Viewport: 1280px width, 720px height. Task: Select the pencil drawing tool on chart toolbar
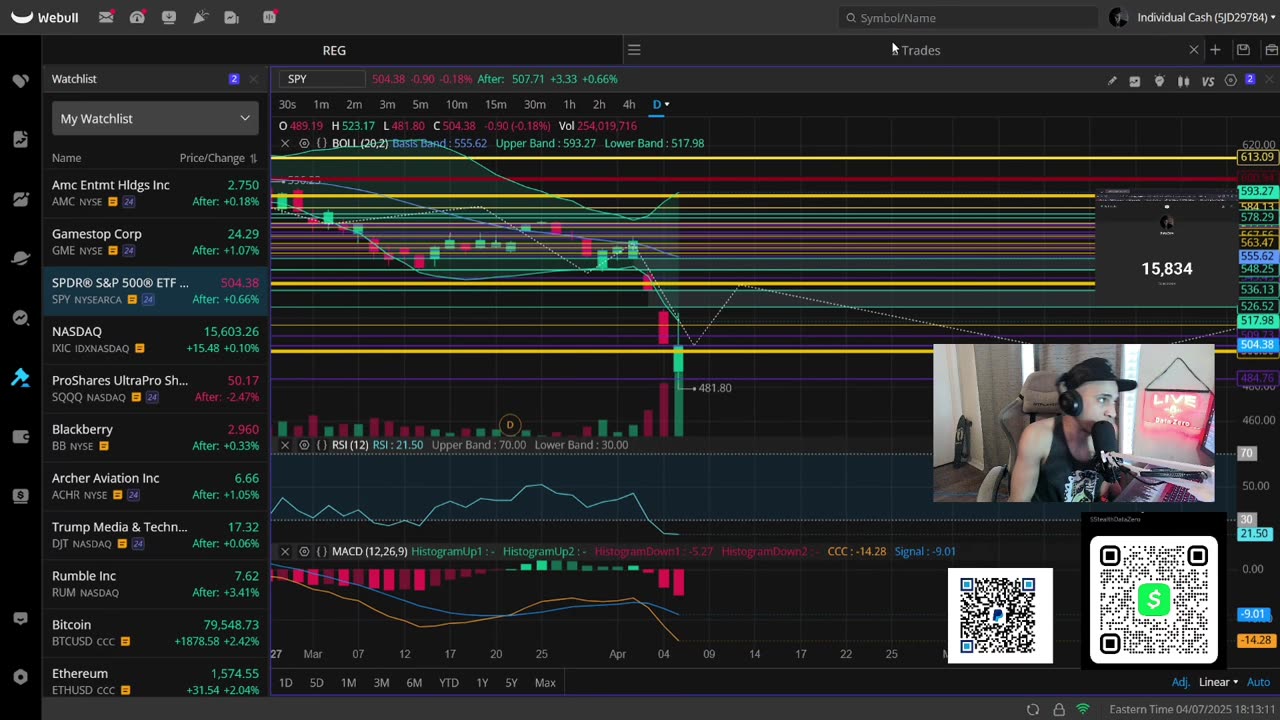(1112, 81)
